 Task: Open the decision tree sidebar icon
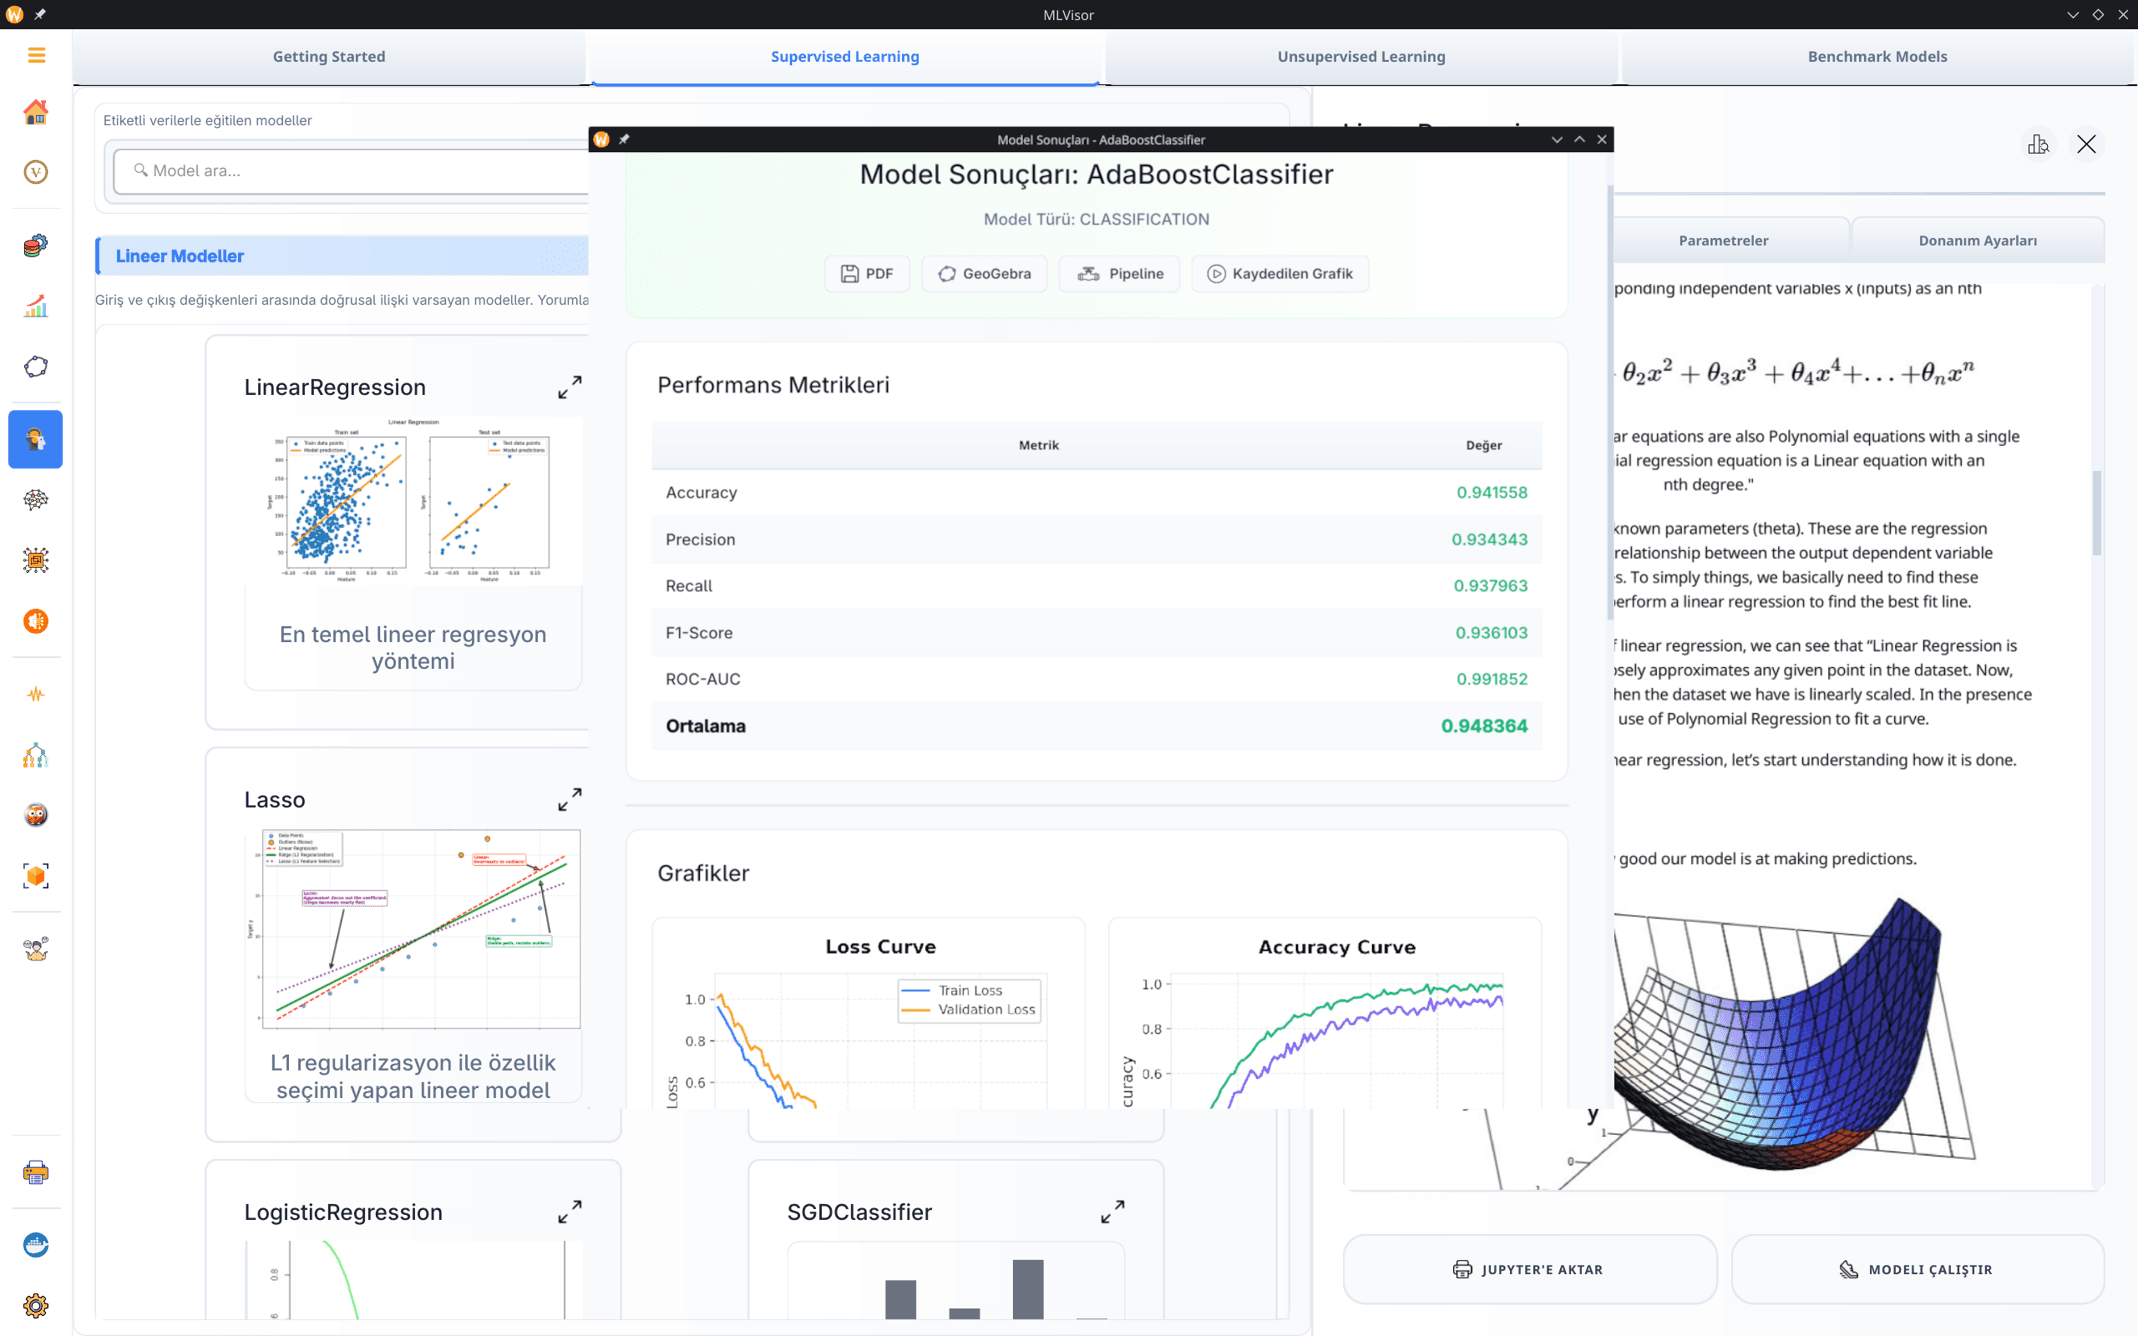[x=36, y=755]
